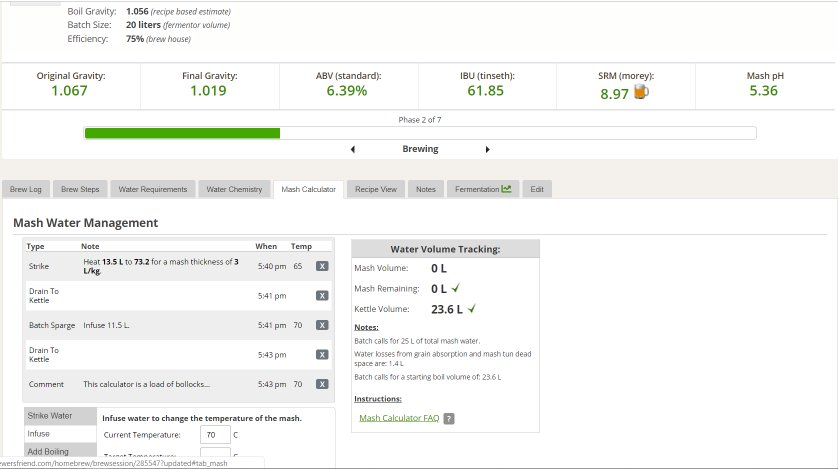This screenshot has width=838, height=469.
Task: Click the 'Water Volume Tracking:' header
Action: pyautogui.click(x=445, y=249)
